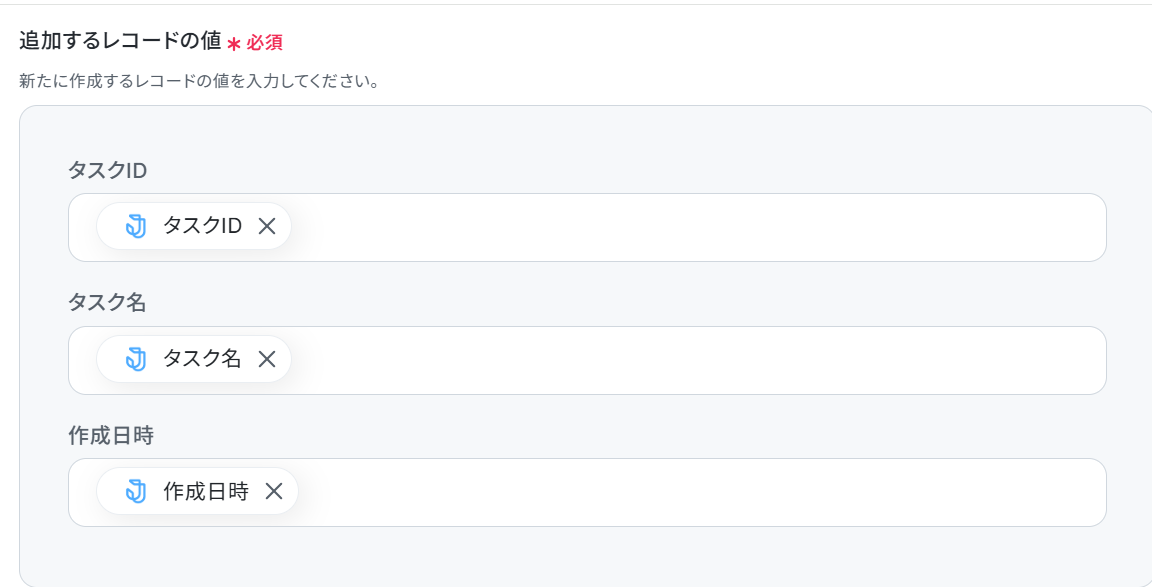Select the タスクID chip text
This screenshot has width=1152, height=587.
point(203,226)
